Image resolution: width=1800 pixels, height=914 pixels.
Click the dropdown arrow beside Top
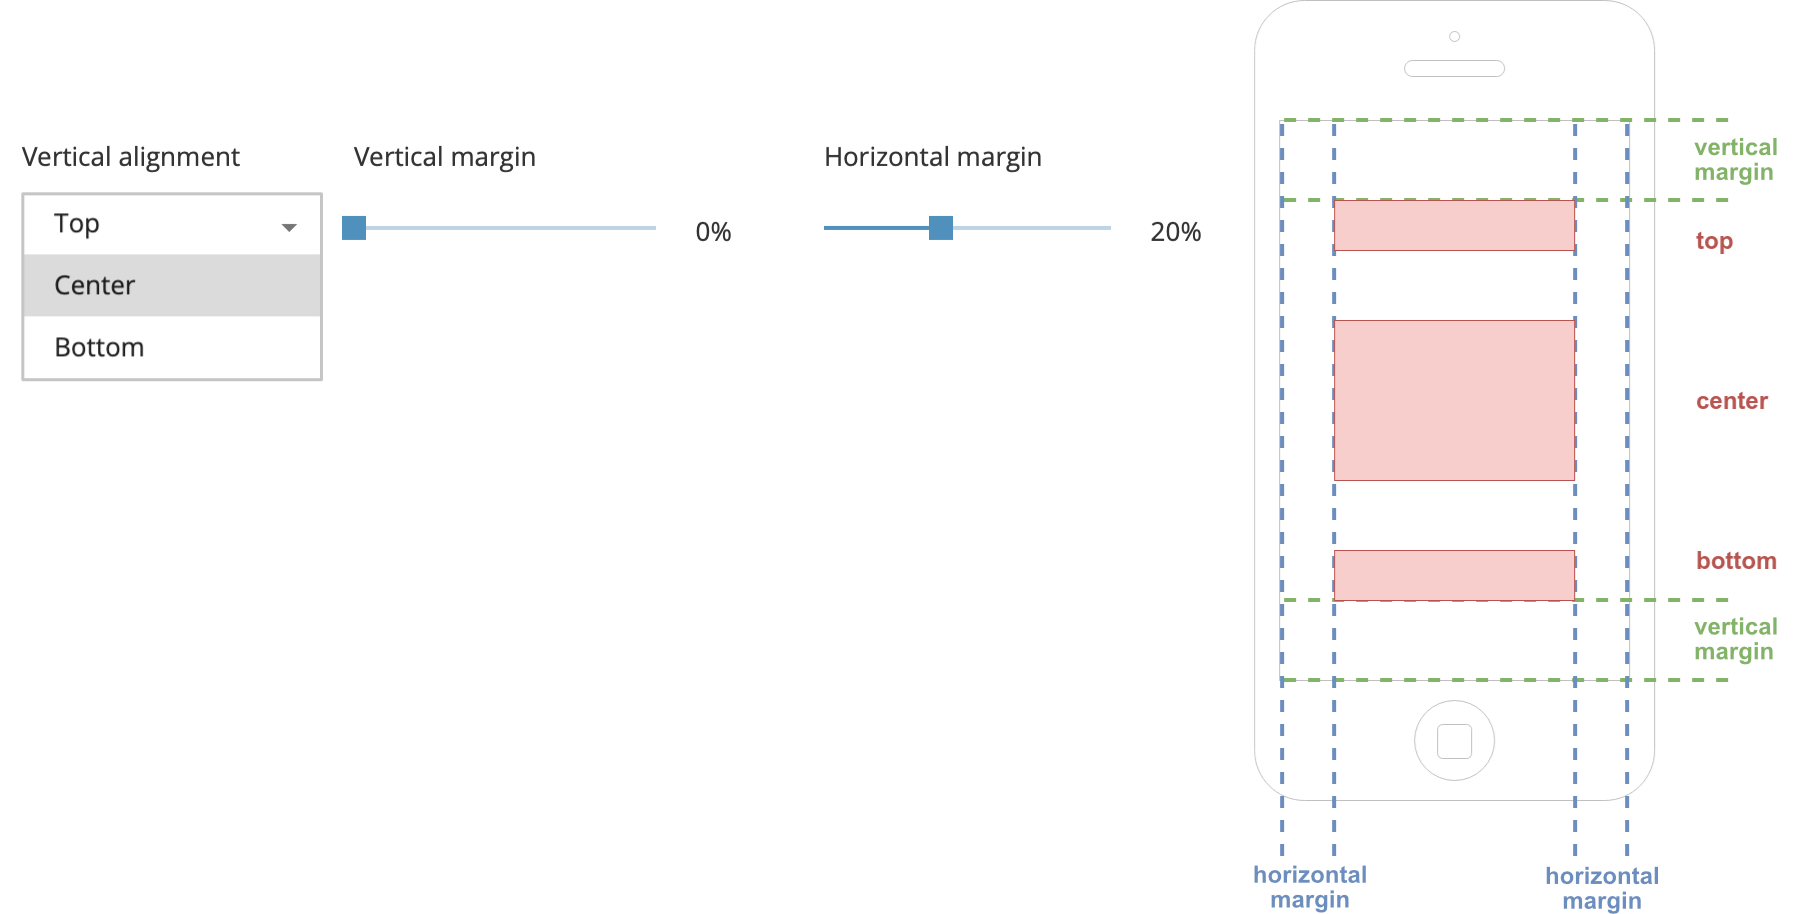pyautogui.click(x=289, y=227)
